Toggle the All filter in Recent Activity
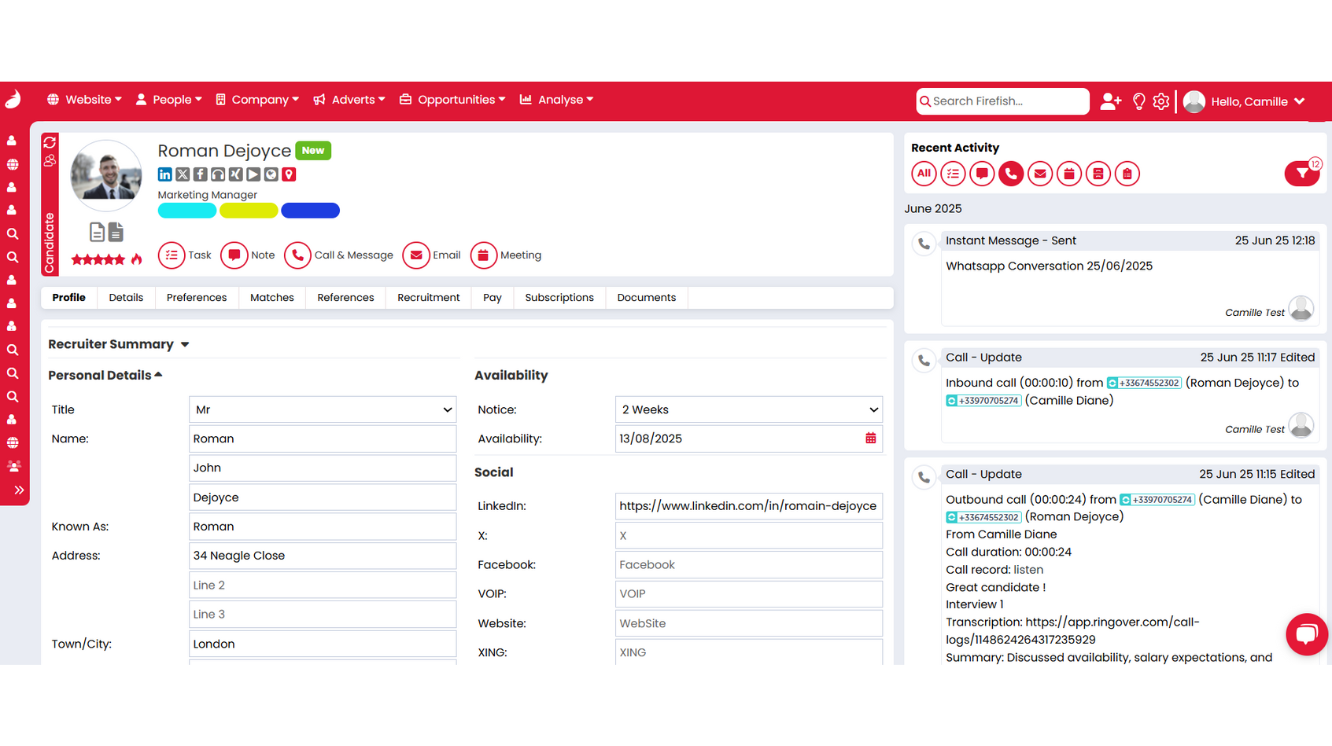 point(923,173)
